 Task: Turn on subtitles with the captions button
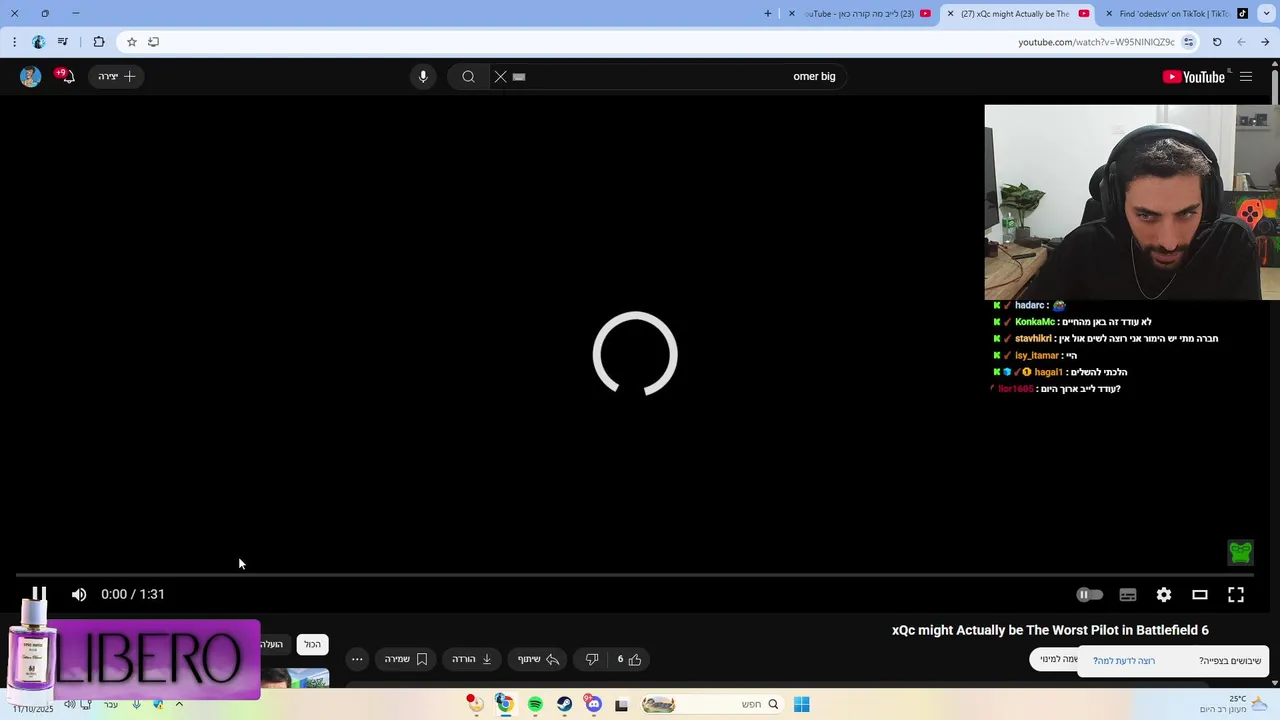(x=1128, y=594)
